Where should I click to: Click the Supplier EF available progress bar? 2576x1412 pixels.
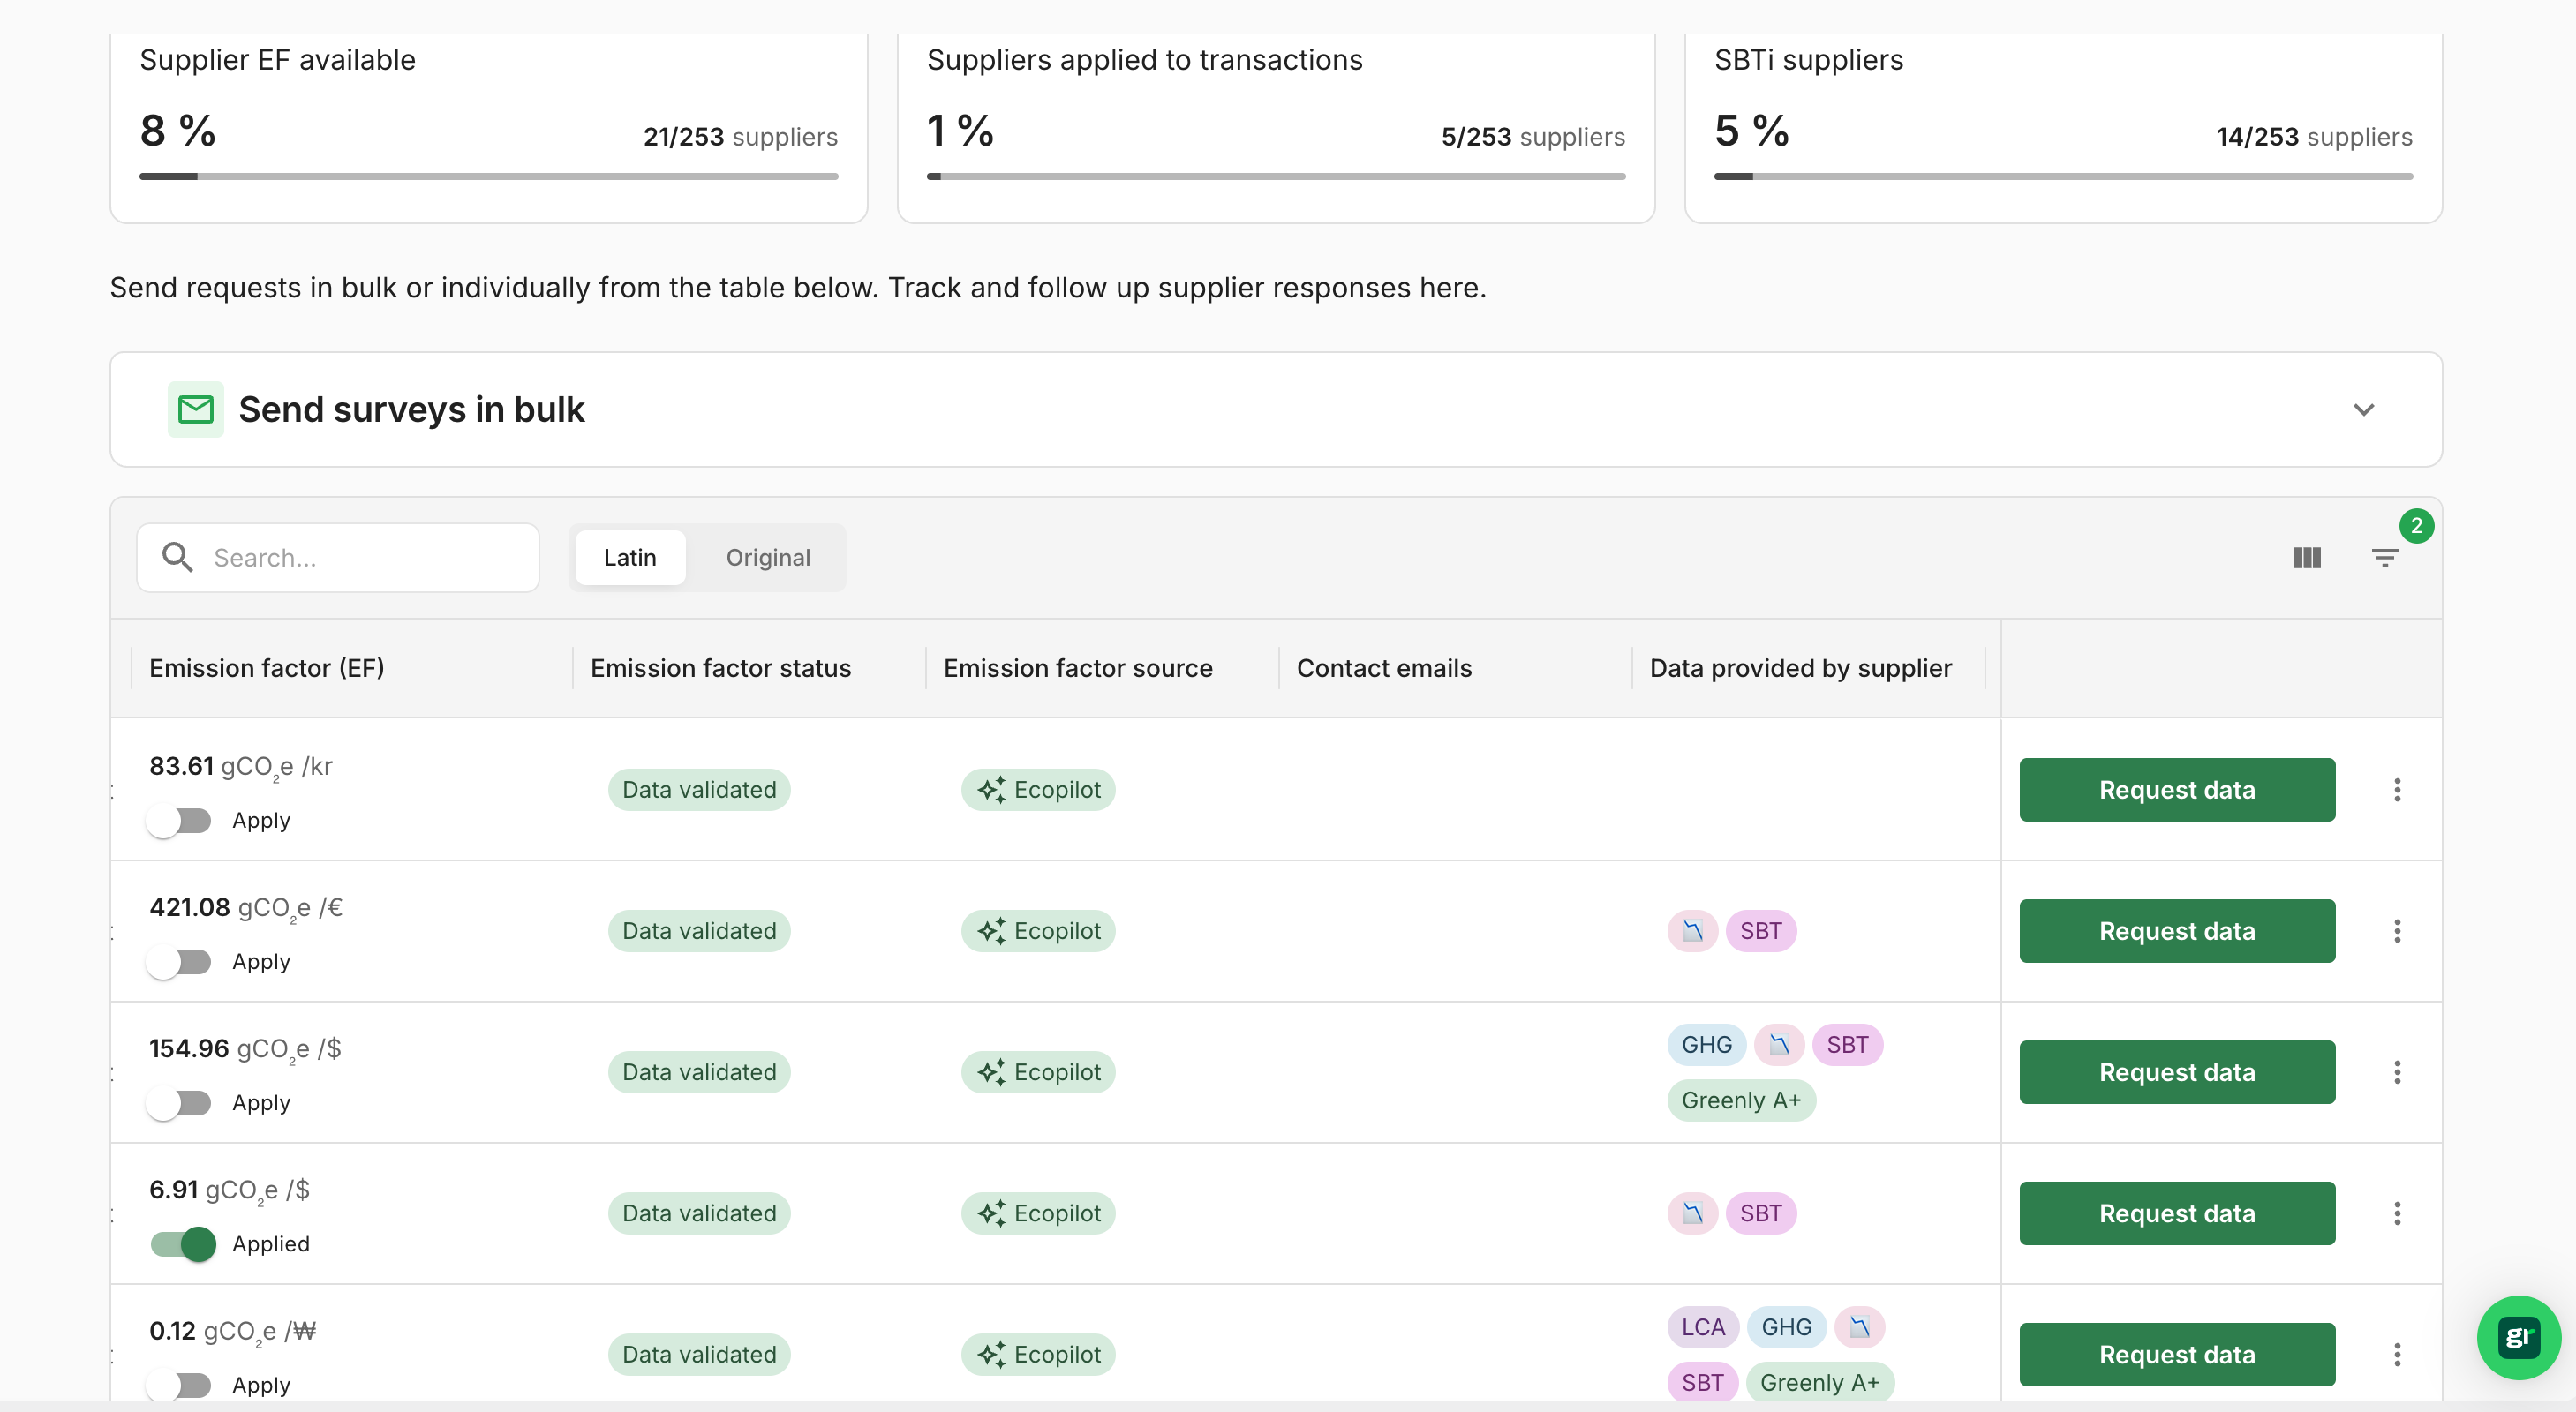click(489, 176)
